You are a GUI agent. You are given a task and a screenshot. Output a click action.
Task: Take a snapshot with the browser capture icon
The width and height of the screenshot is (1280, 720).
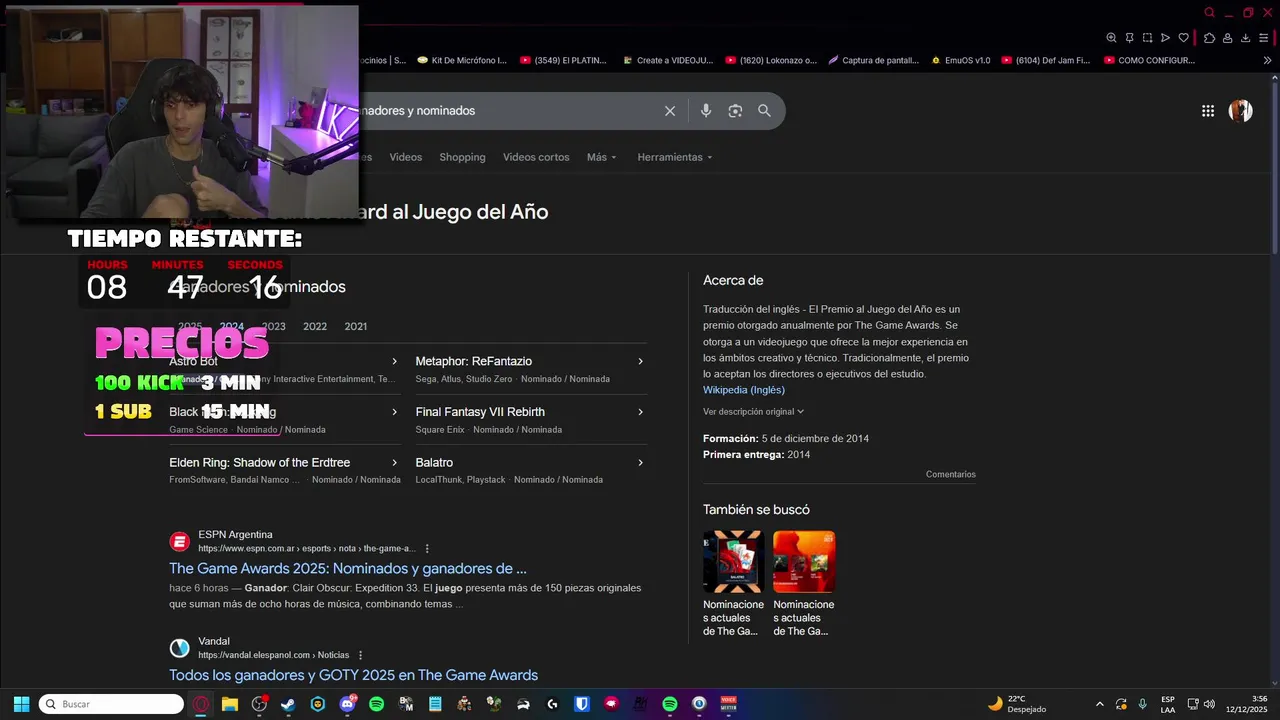(1147, 38)
